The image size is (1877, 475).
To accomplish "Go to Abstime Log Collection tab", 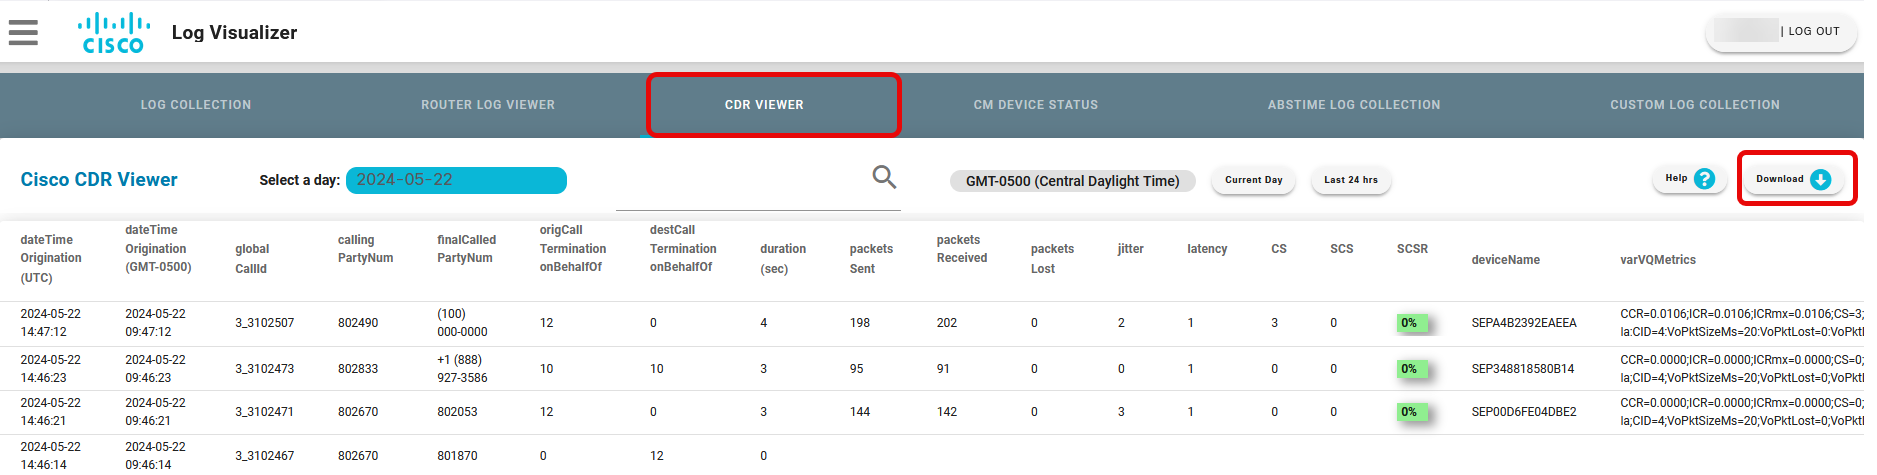I will click(x=1354, y=104).
